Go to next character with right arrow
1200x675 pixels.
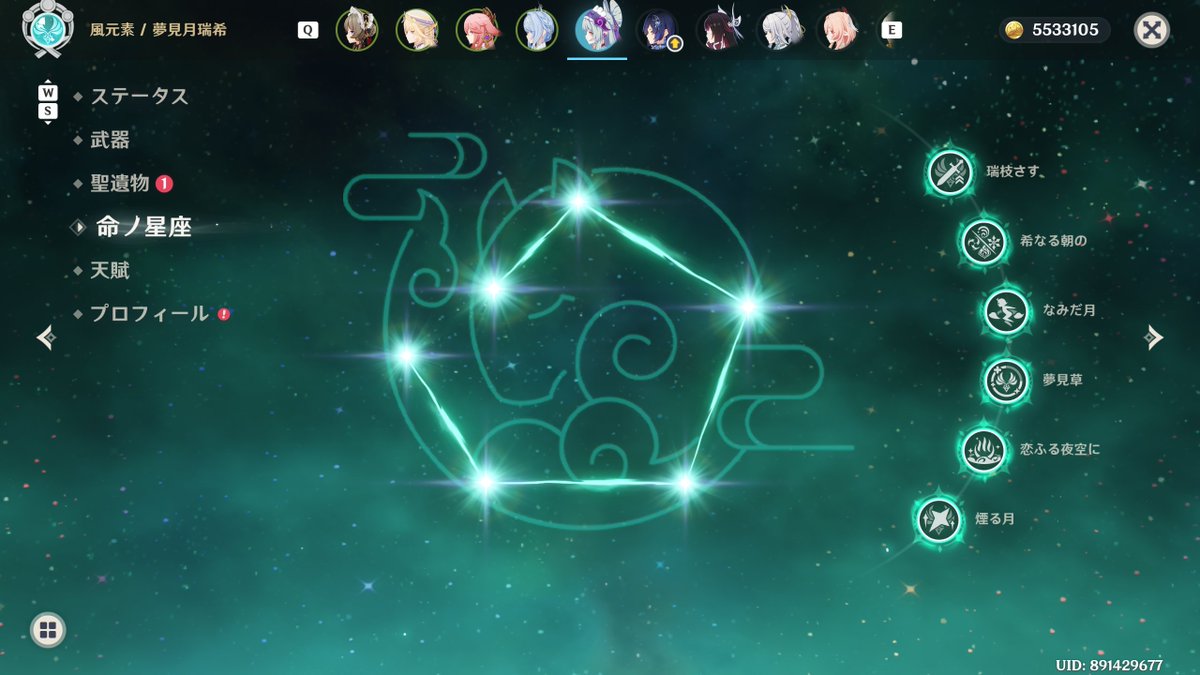click(x=1154, y=337)
